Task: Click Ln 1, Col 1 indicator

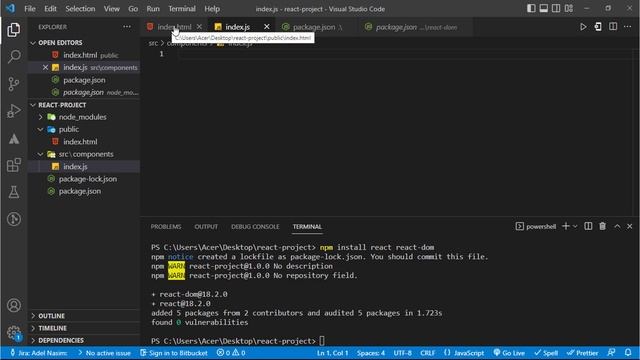Action: coord(332,353)
